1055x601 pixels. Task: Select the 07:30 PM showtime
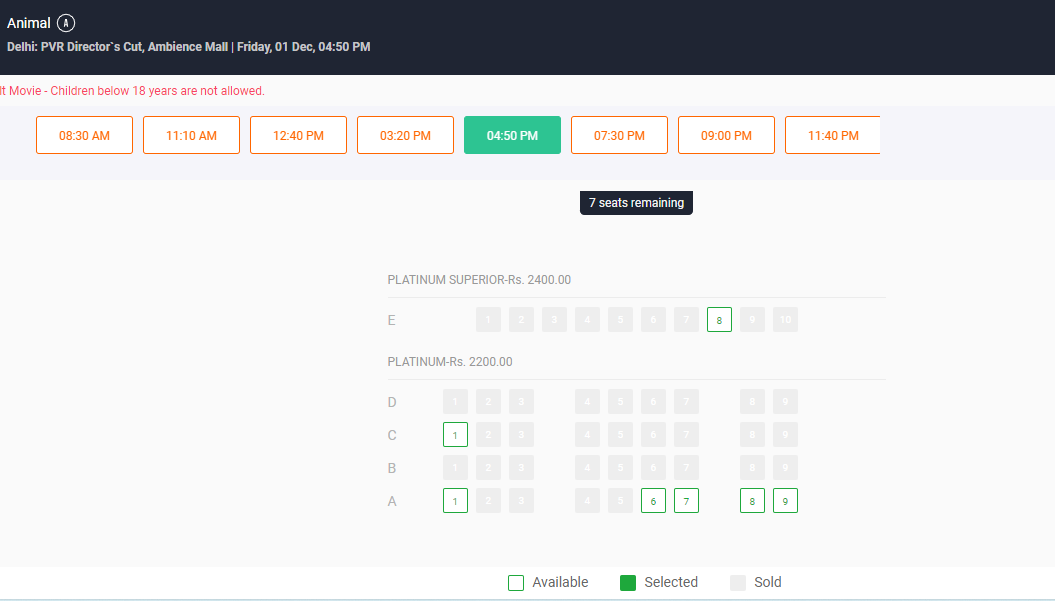[x=619, y=135]
